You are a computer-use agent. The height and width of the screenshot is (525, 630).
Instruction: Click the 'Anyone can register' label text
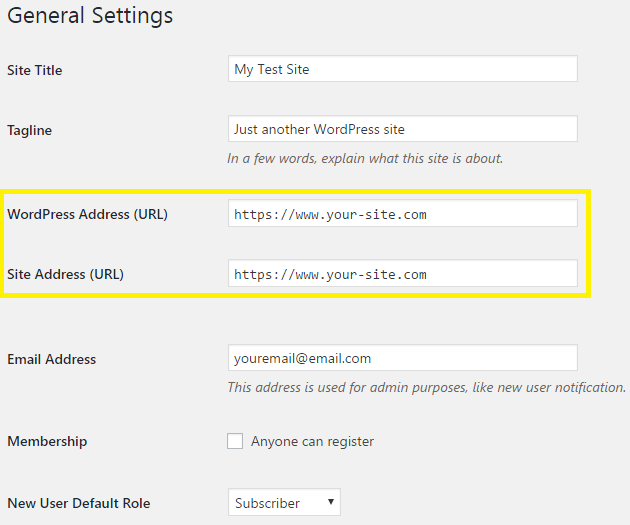coord(312,441)
